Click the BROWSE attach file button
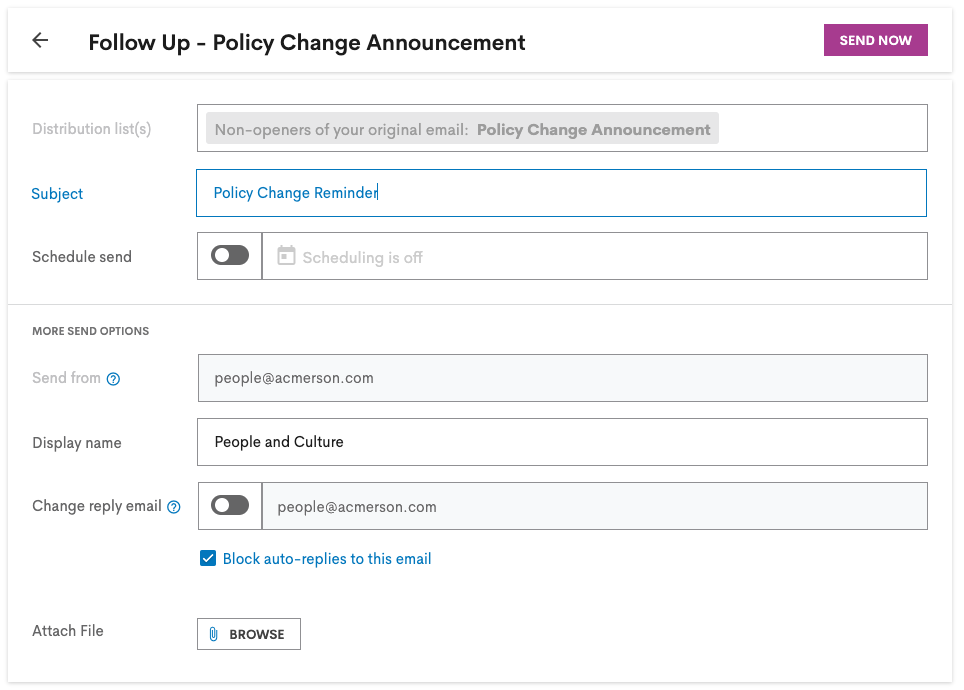 249,634
